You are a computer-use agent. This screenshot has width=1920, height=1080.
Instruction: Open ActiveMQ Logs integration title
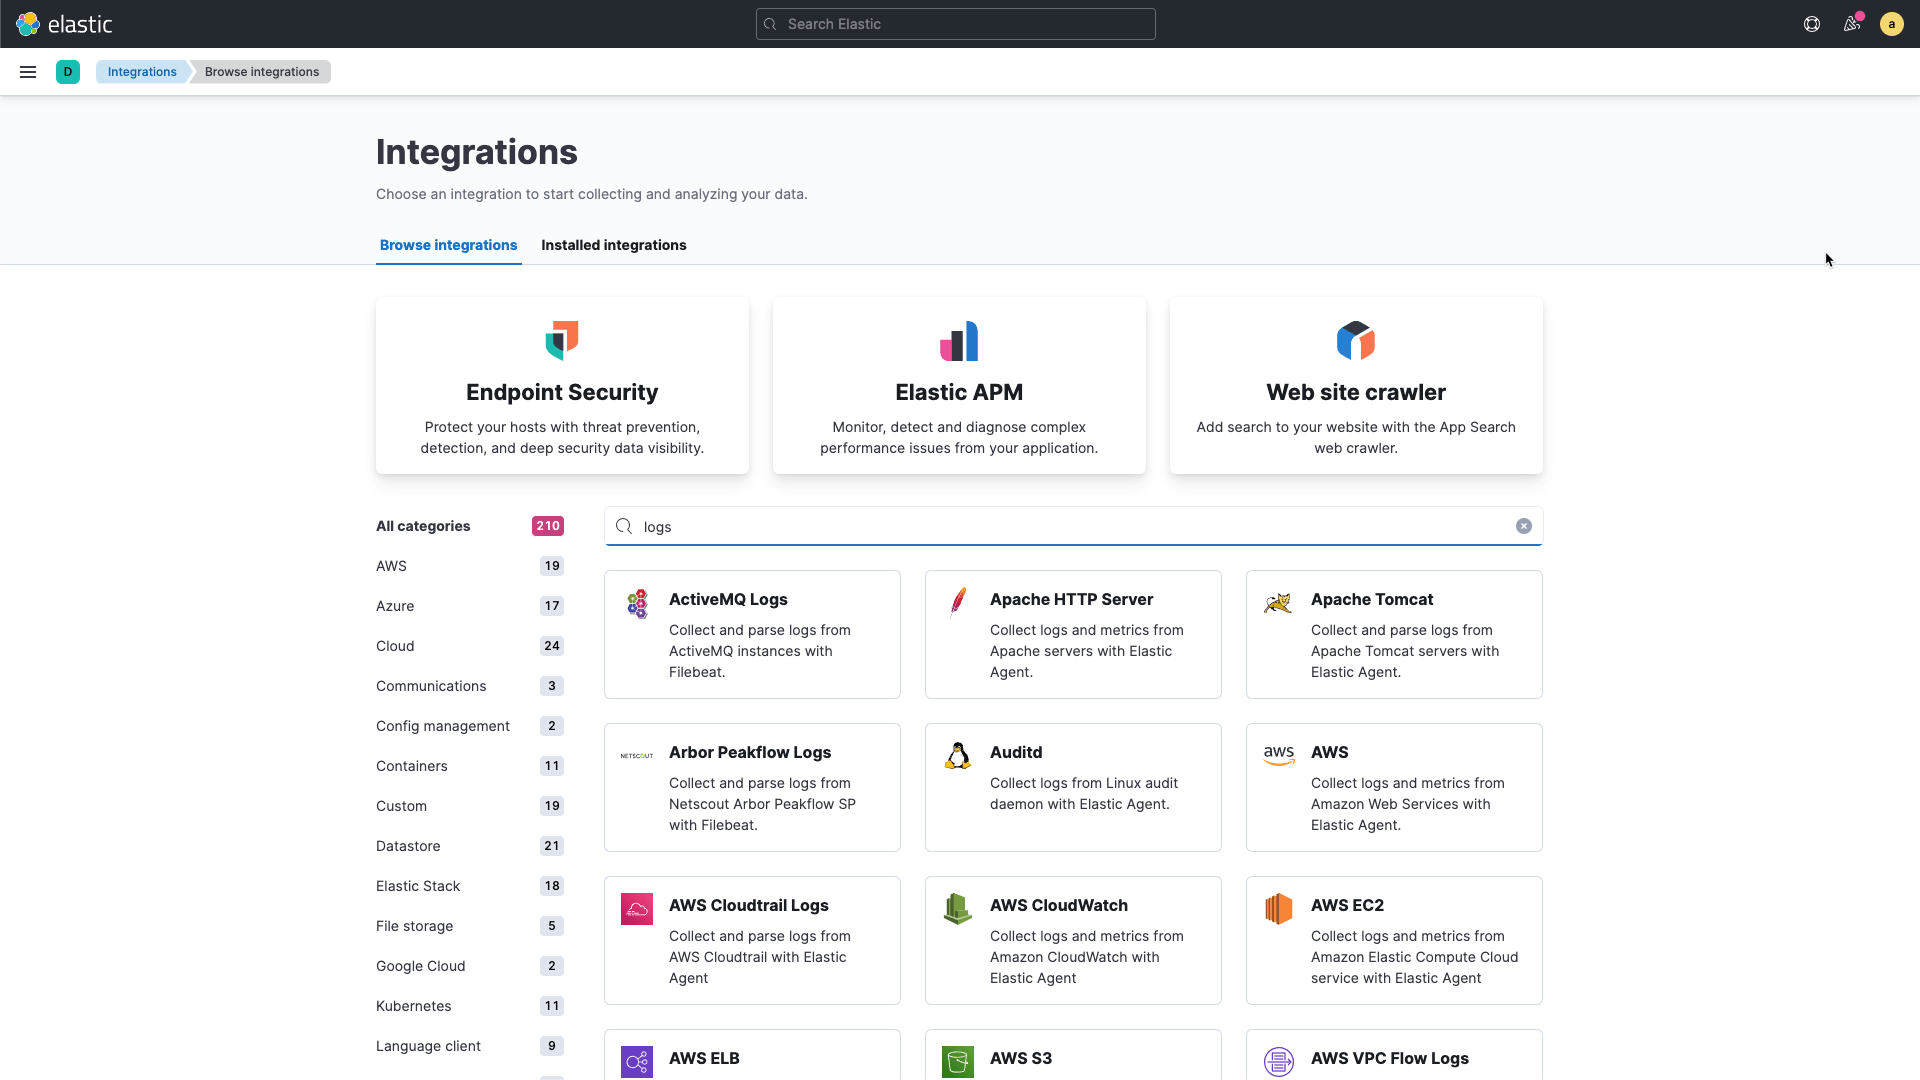[x=728, y=599]
